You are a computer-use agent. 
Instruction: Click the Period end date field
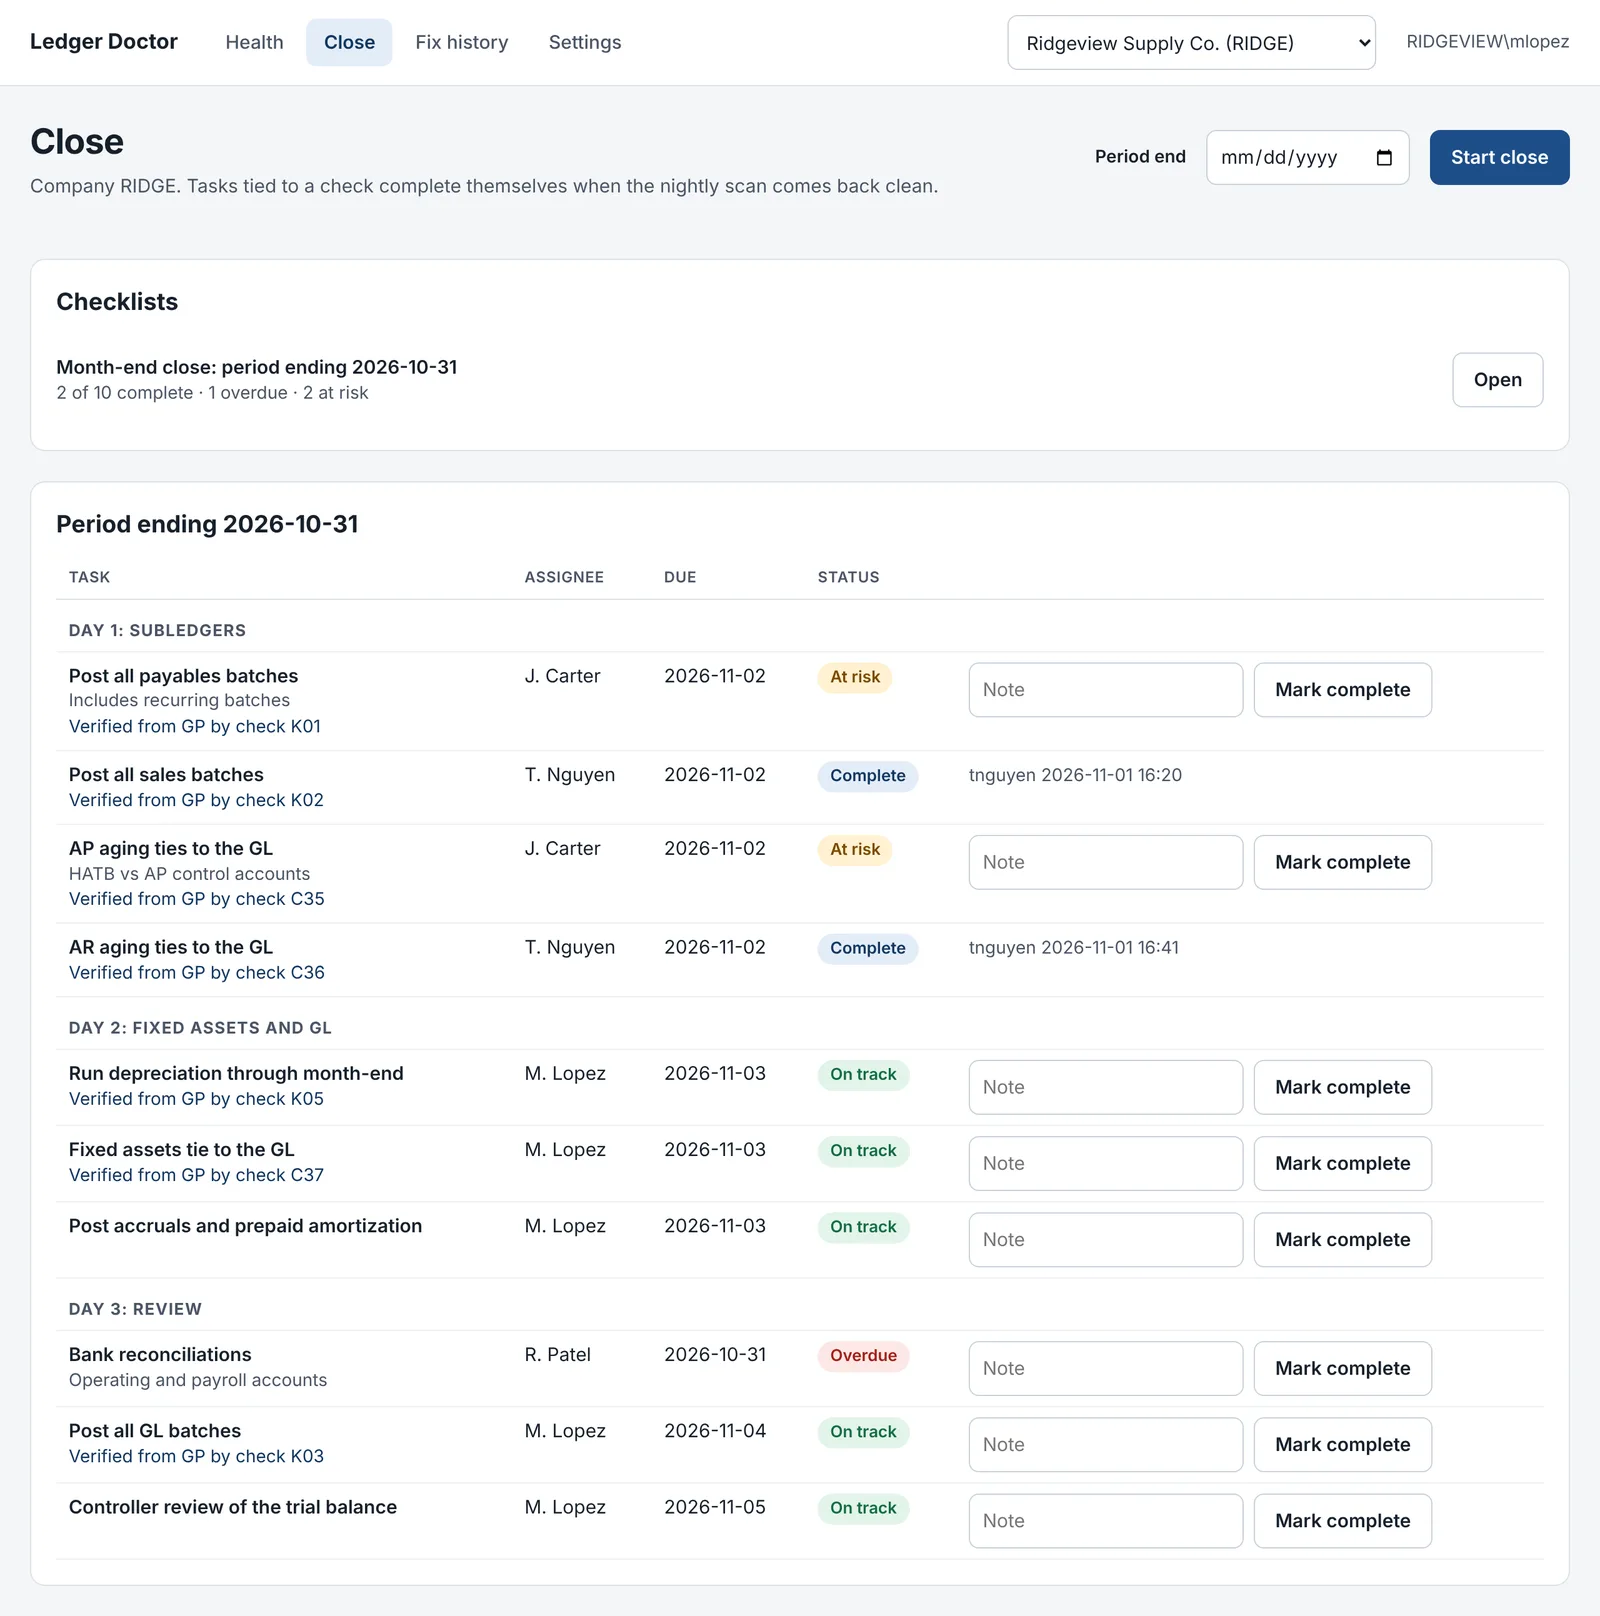[1307, 157]
